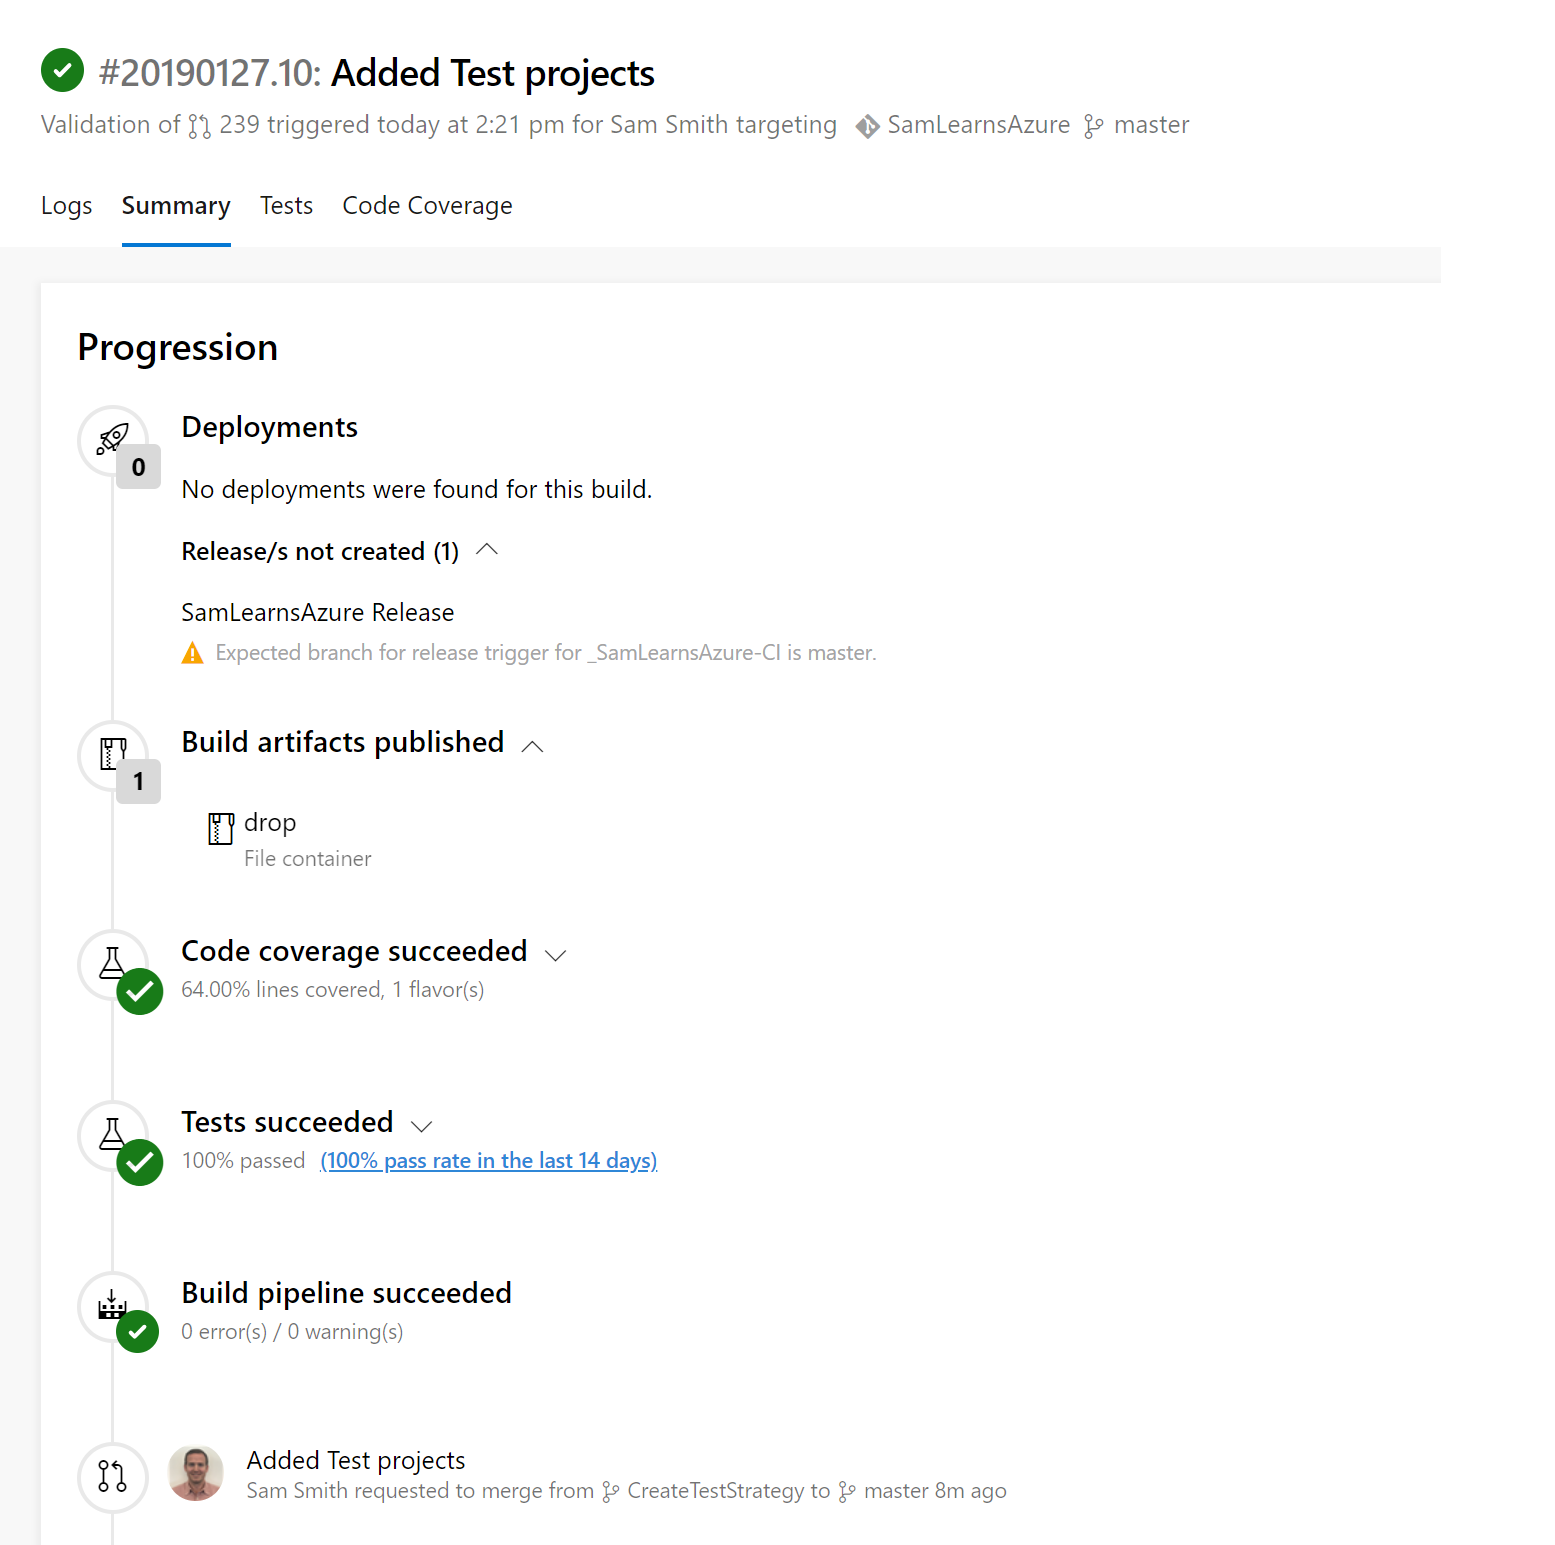Screen dimensions: 1555x1545
Task: Click the code coverage flask icon
Action: pos(112,963)
